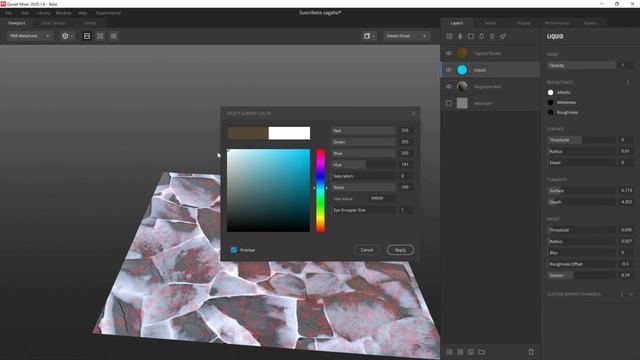
Task: Open the PBR Metalness workflow dropdown
Action: [29, 36]
